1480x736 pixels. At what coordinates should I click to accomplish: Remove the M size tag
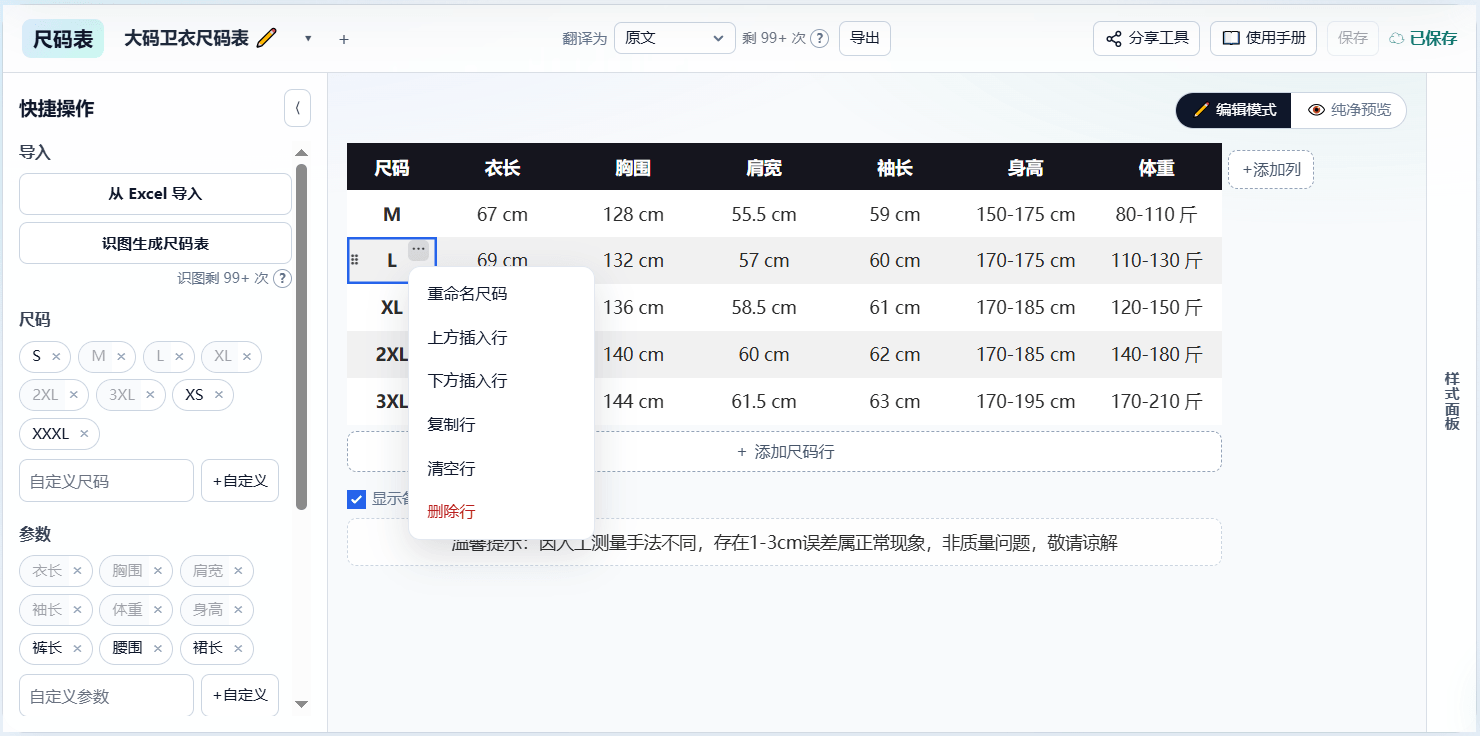[121, 356]
